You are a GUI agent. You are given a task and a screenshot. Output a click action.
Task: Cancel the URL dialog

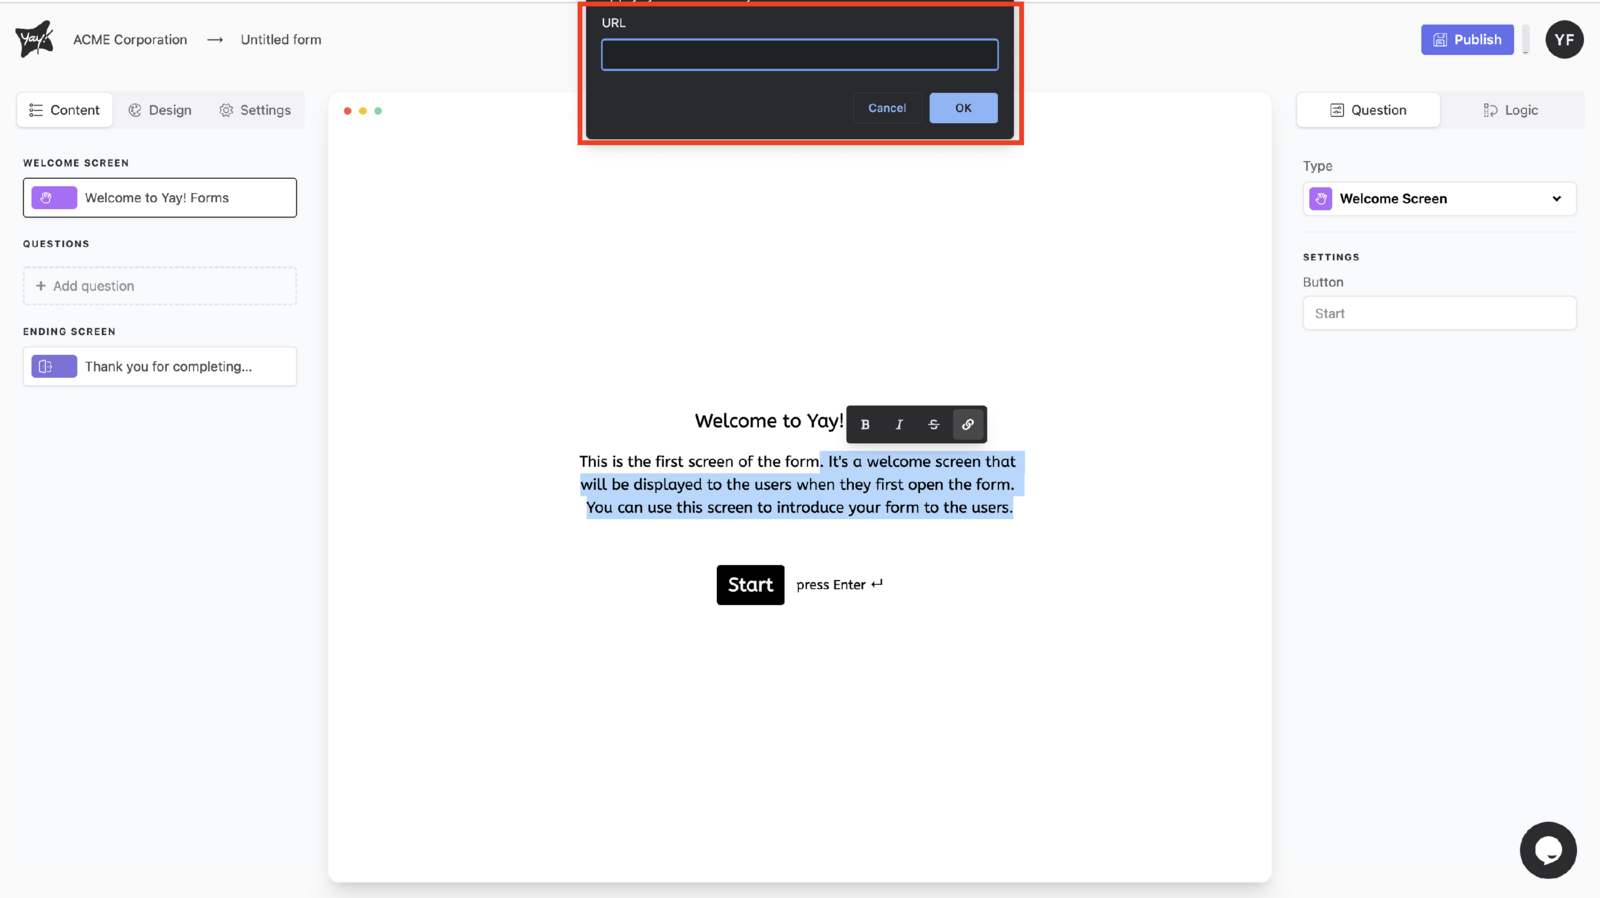pos(887,108)
